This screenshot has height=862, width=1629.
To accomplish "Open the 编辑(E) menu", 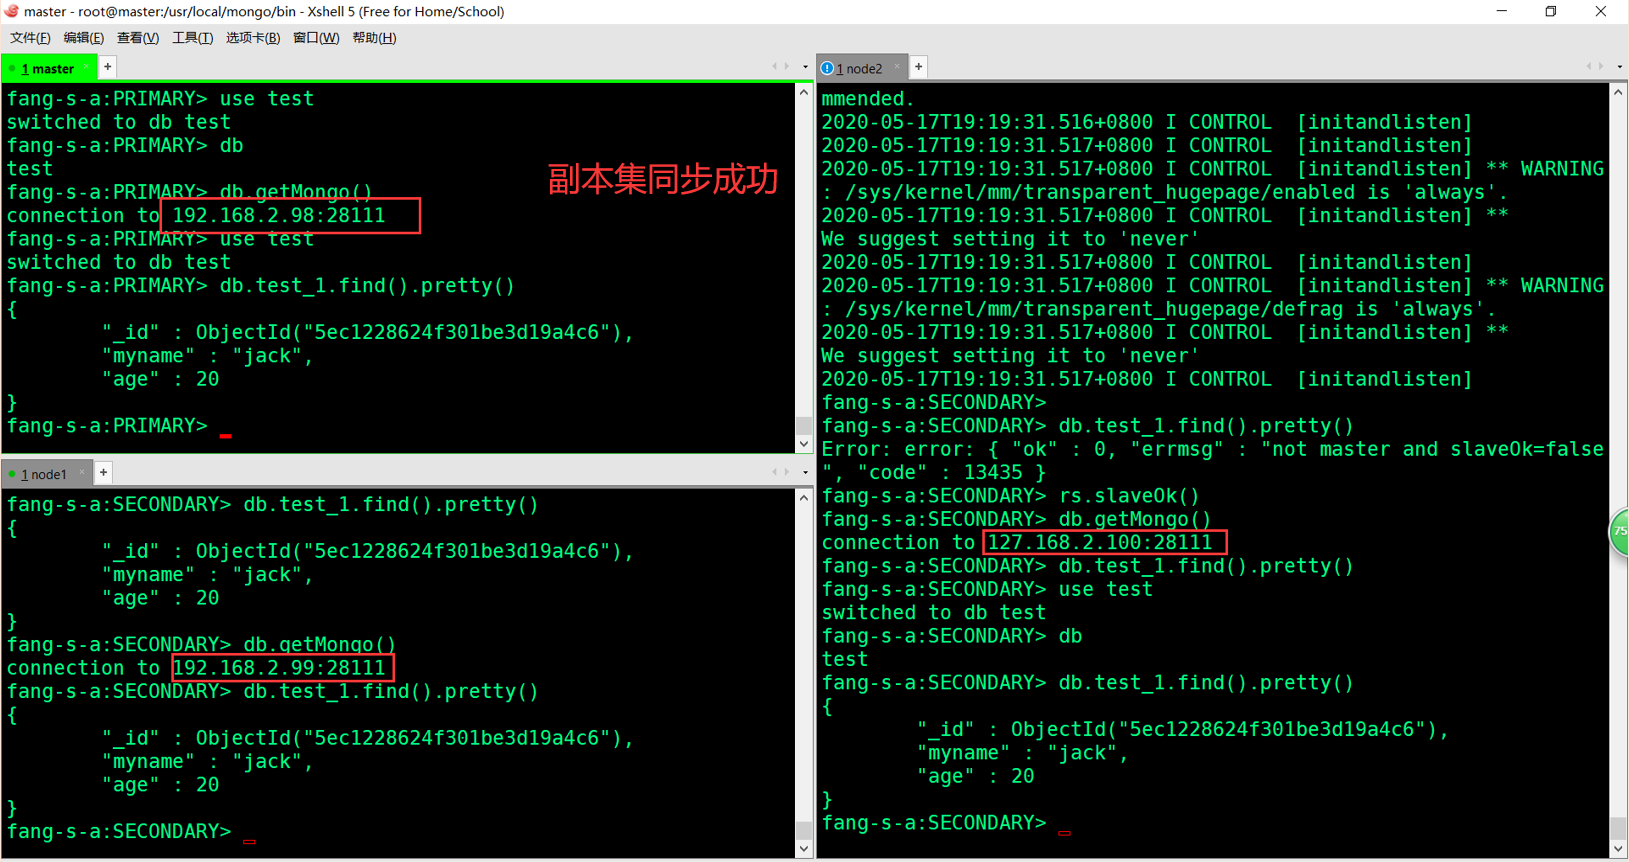I will [x=83, y=38].
